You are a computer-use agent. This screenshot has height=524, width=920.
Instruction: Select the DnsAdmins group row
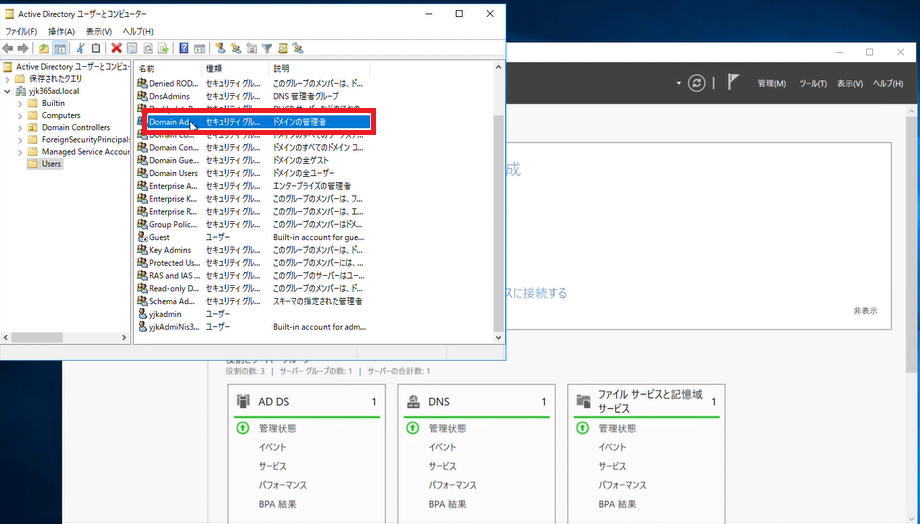pos(253,96)
